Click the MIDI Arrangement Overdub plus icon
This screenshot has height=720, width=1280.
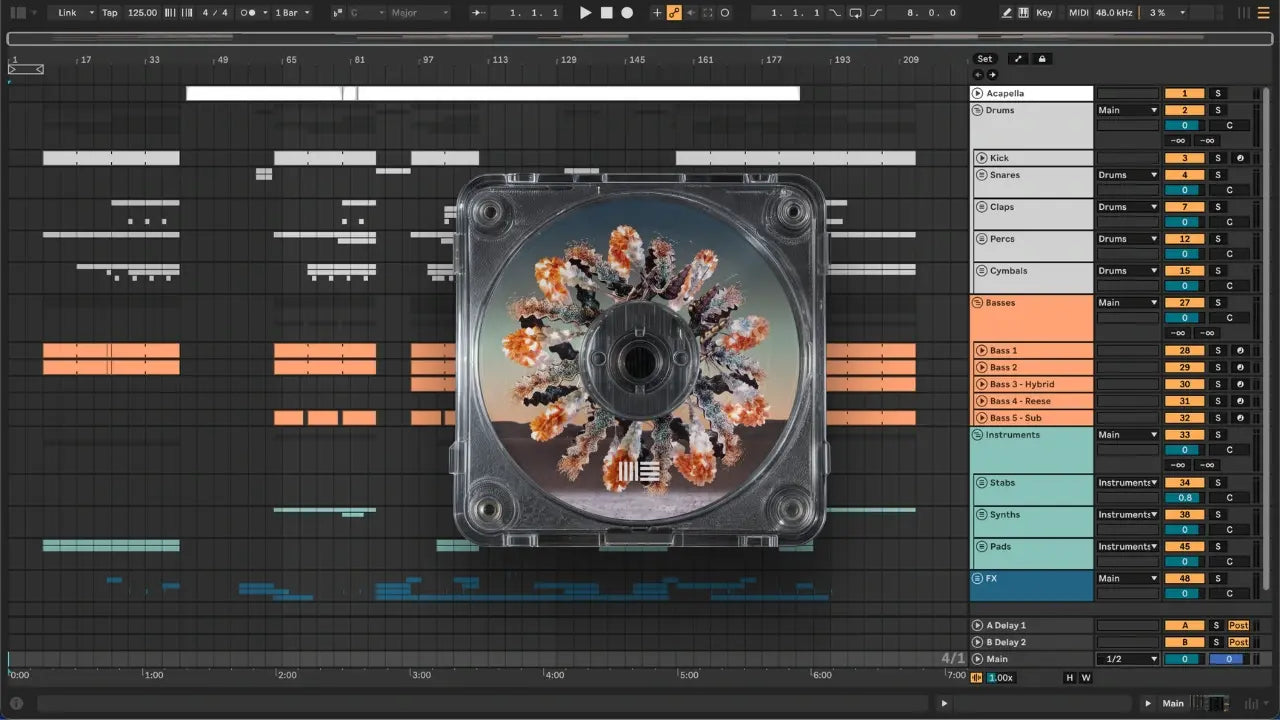pos(657,13)
